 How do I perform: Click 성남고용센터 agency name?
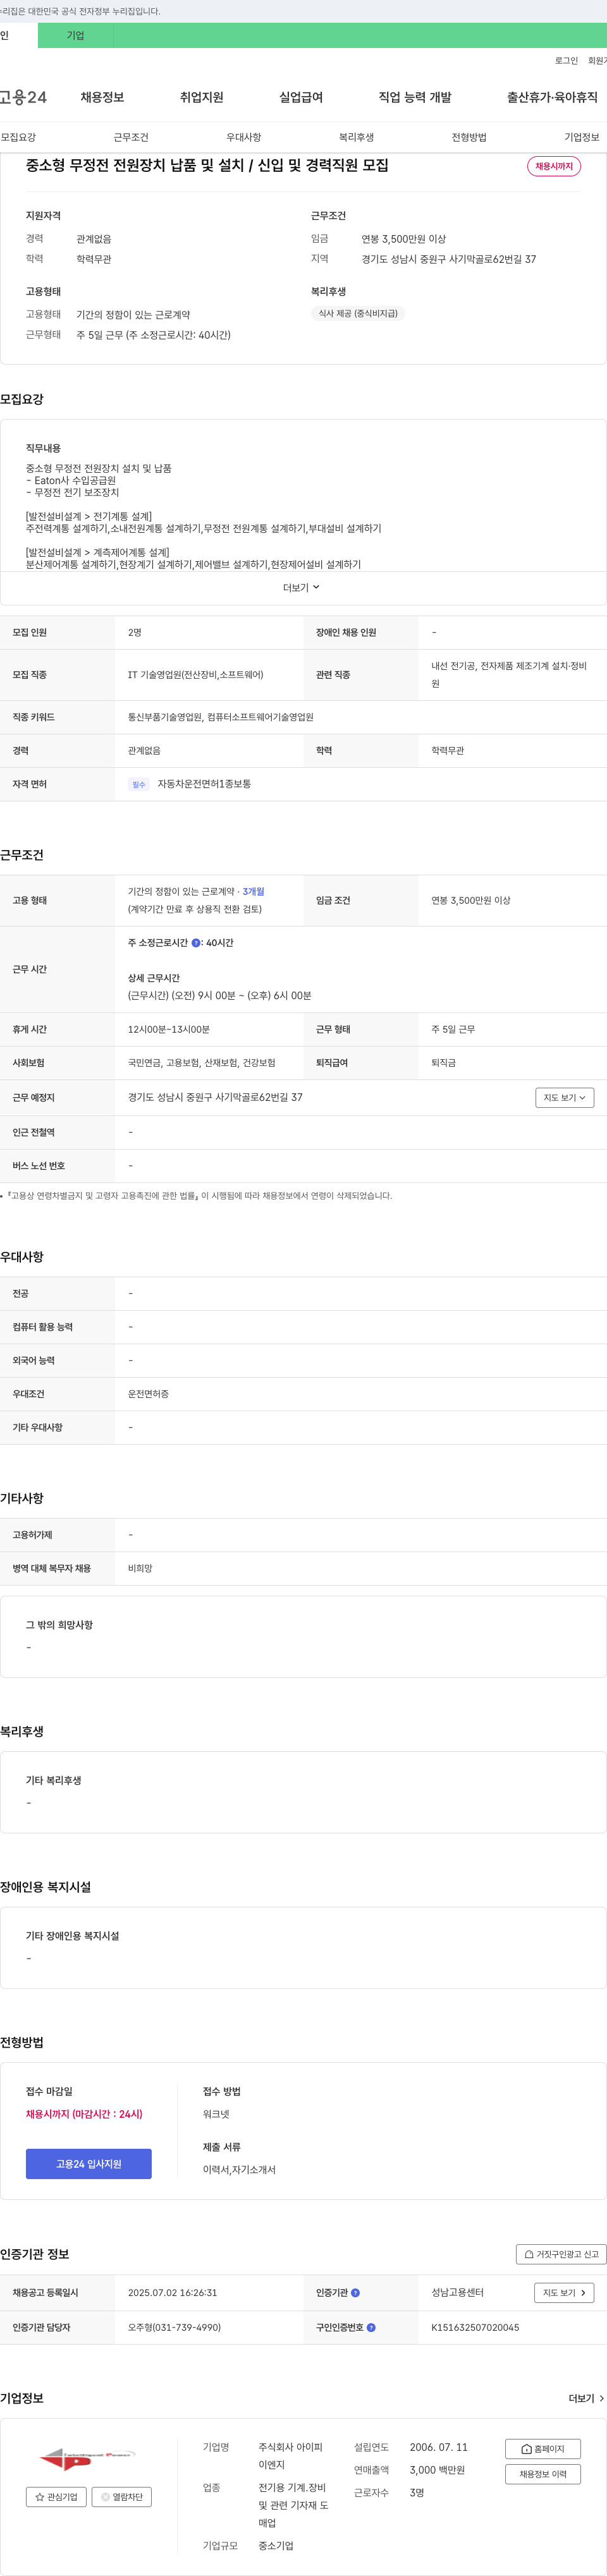tap(457, 2292)
